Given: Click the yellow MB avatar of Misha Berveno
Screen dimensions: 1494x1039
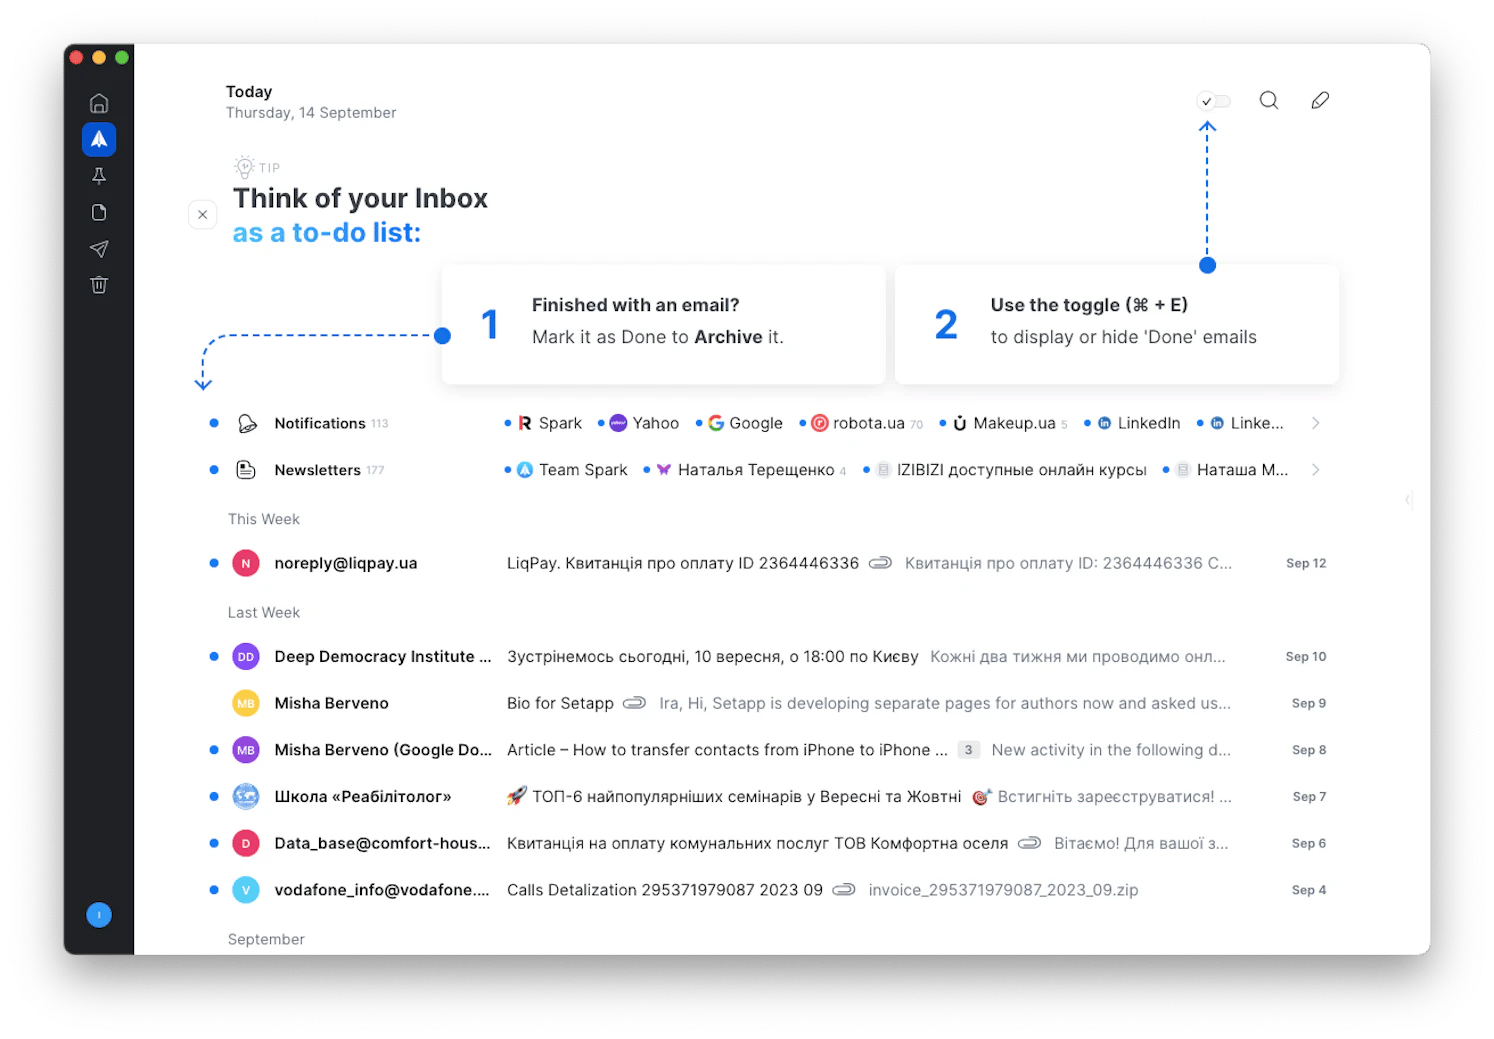Looking at the screenshot, I should coord(246,703).
